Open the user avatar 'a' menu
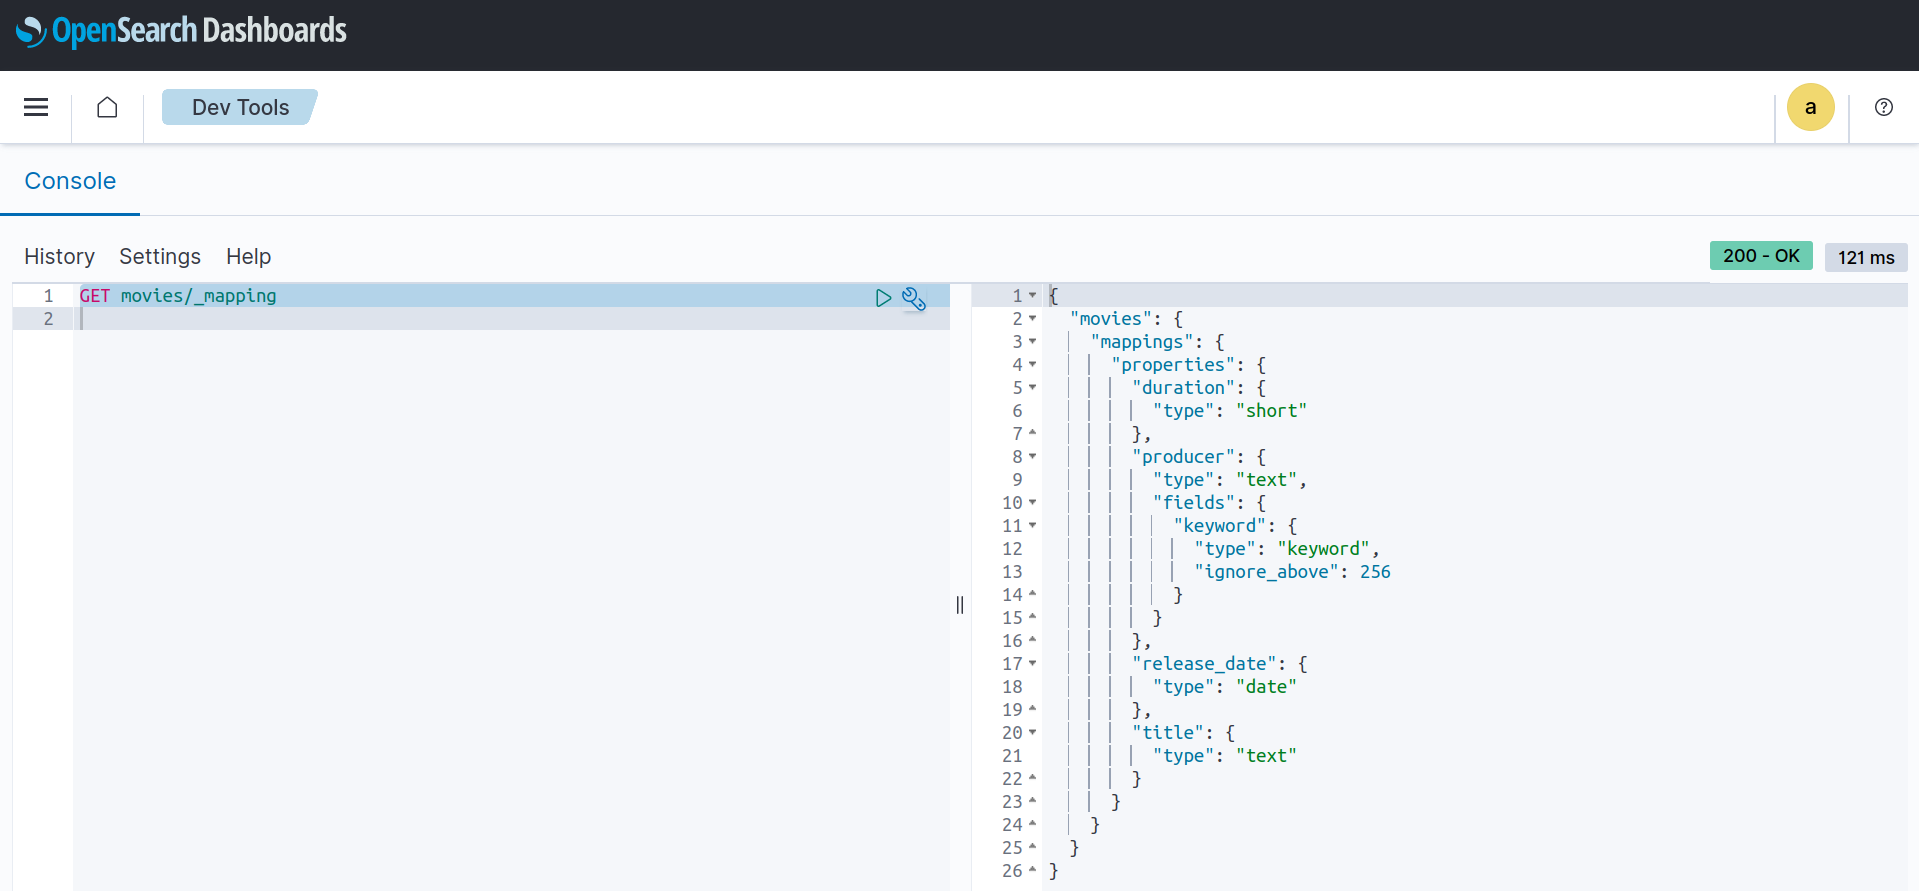Screen dimensions: 1919x891 [x=1810, y=107]
